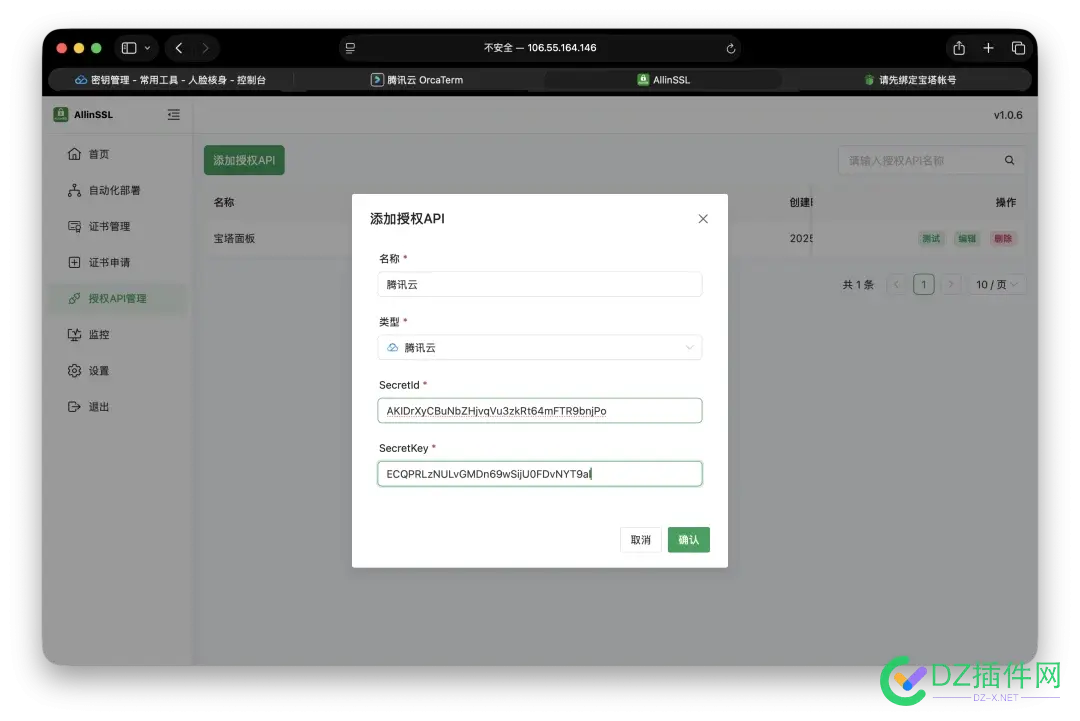Click the Safari share icon
Screen dimensions: 1080x721
tap(959, 48)
